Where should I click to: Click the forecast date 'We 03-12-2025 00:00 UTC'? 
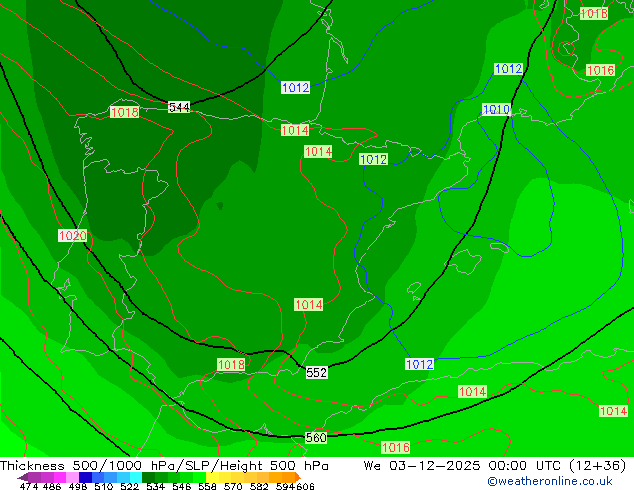(x=463, y=466)
